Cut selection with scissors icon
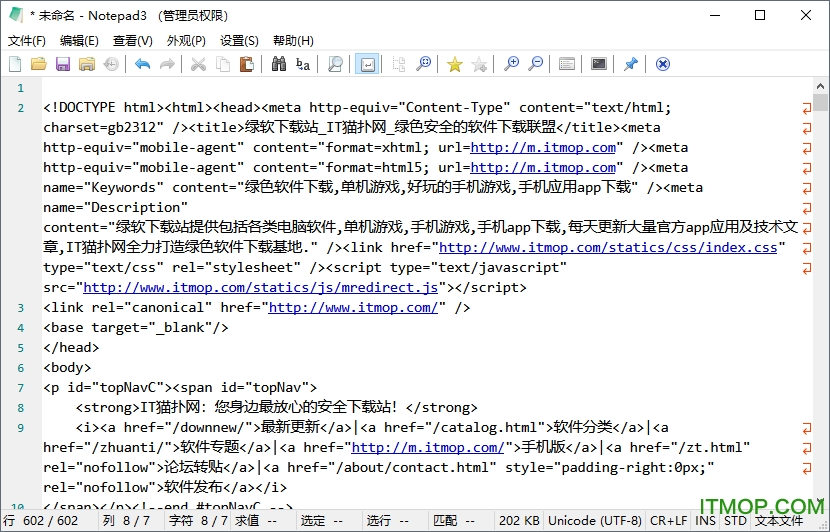The image size is (830, 532). coord(198,64)
